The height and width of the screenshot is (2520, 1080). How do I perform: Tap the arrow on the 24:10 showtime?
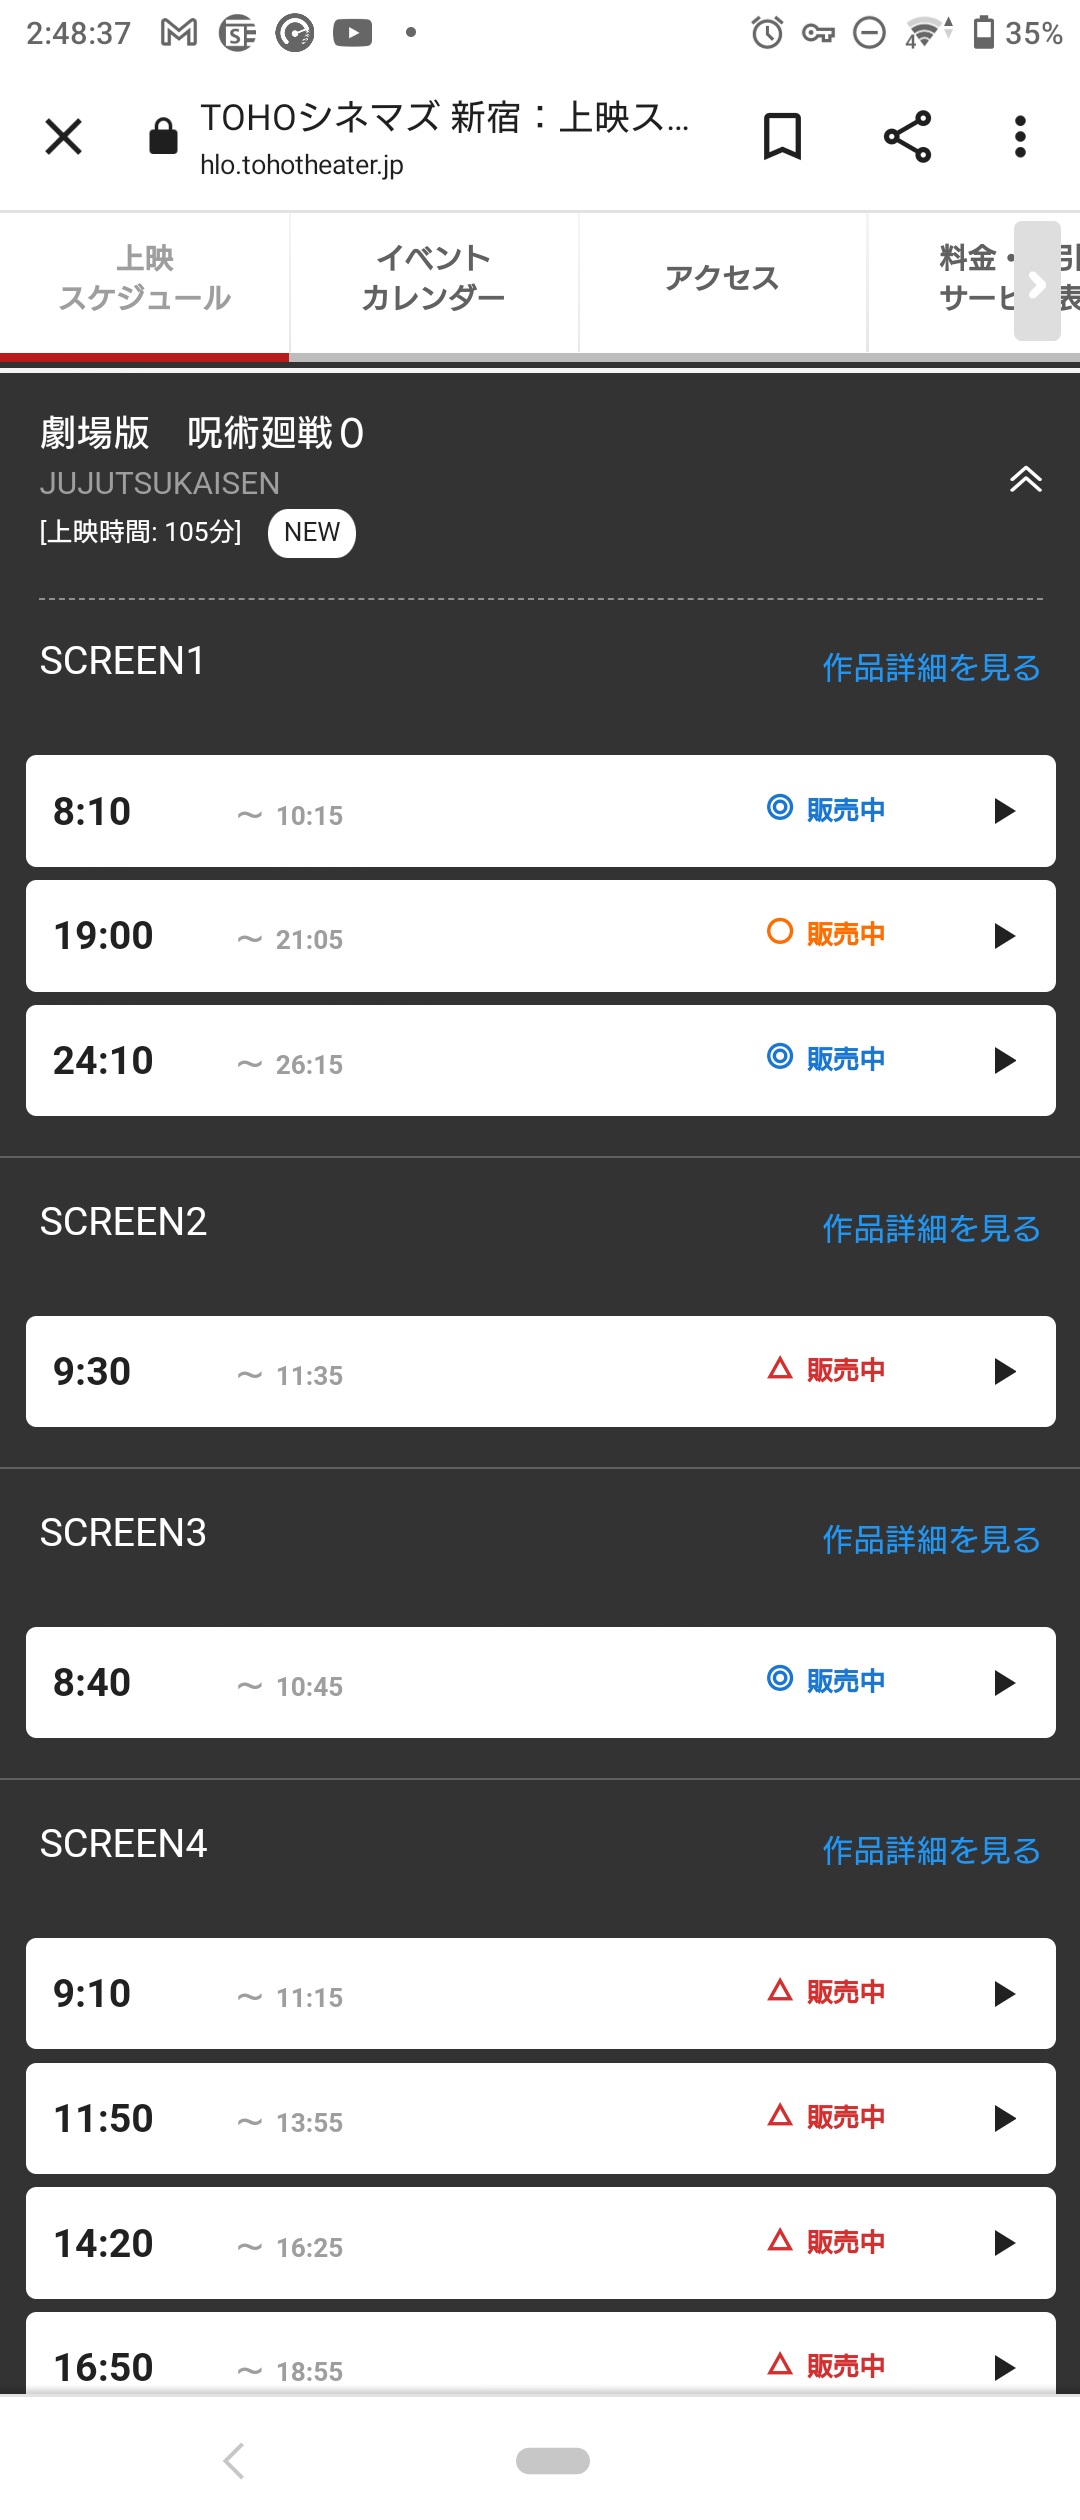1005,1061
